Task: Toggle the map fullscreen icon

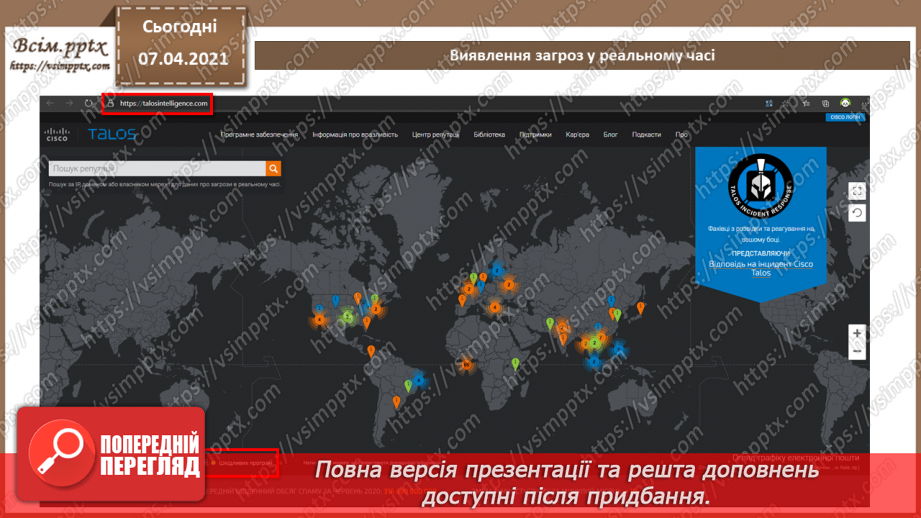Action: 857,191
